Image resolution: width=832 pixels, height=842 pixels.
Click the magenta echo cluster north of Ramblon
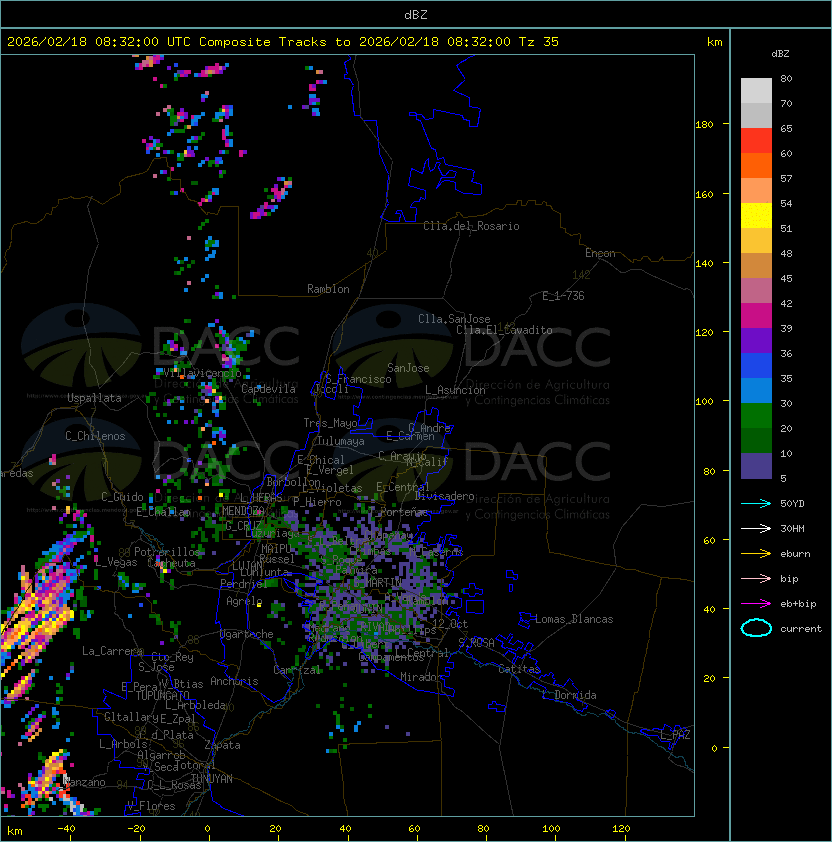(272, 198)
